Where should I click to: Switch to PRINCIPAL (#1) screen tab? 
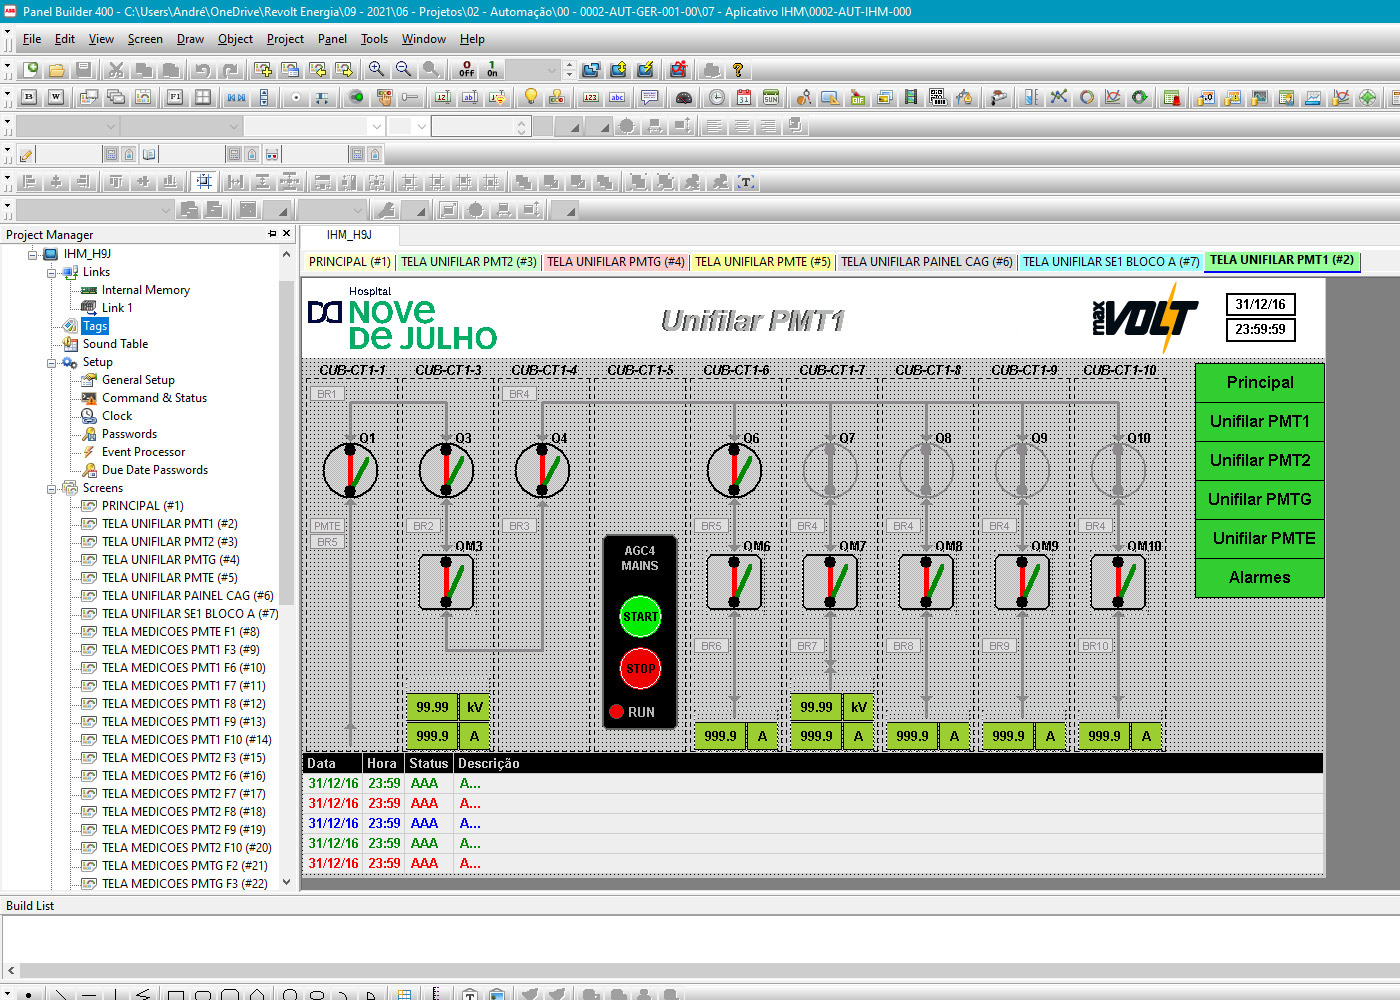coord(349,262)
